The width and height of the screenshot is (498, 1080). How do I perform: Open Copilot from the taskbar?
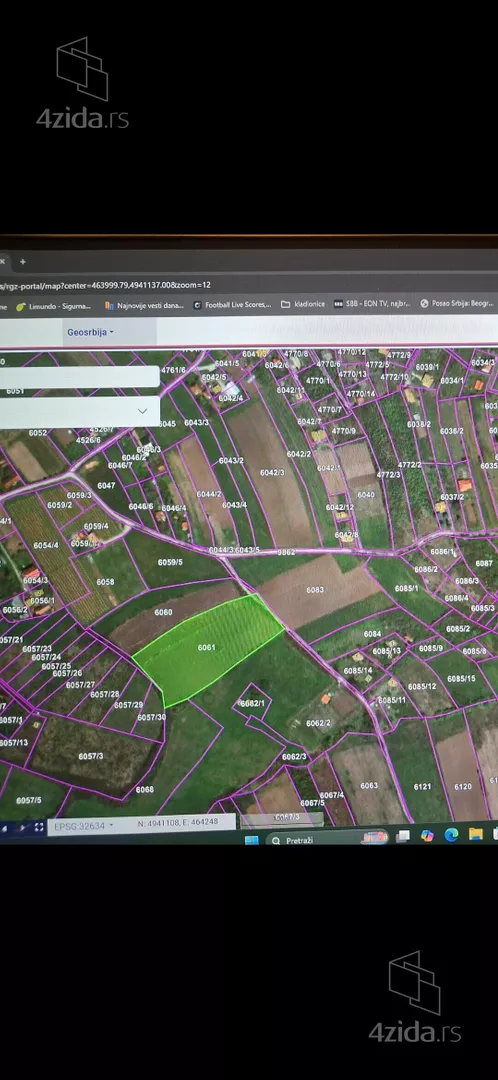coord(427,835)
